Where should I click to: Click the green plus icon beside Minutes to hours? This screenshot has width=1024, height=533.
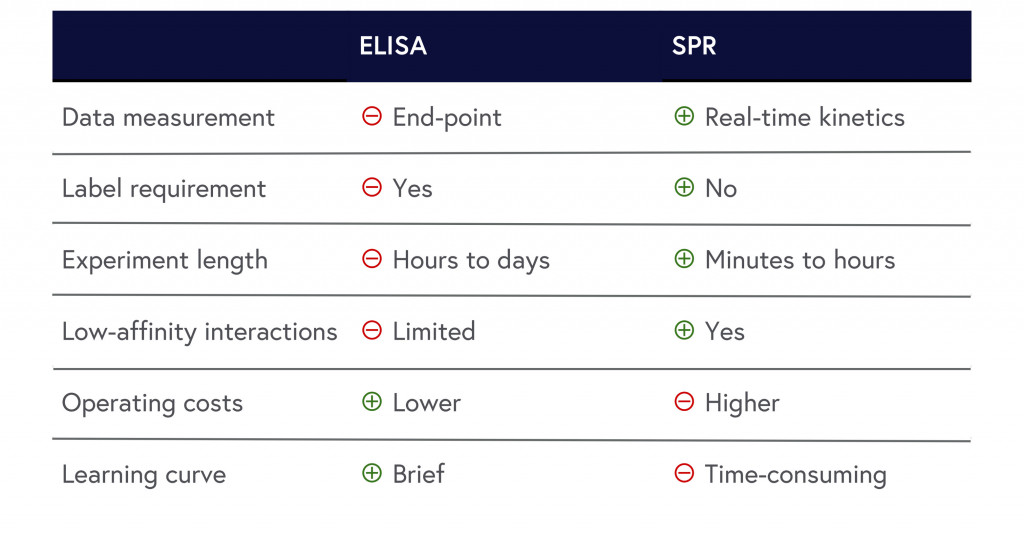tap(684, 259)
